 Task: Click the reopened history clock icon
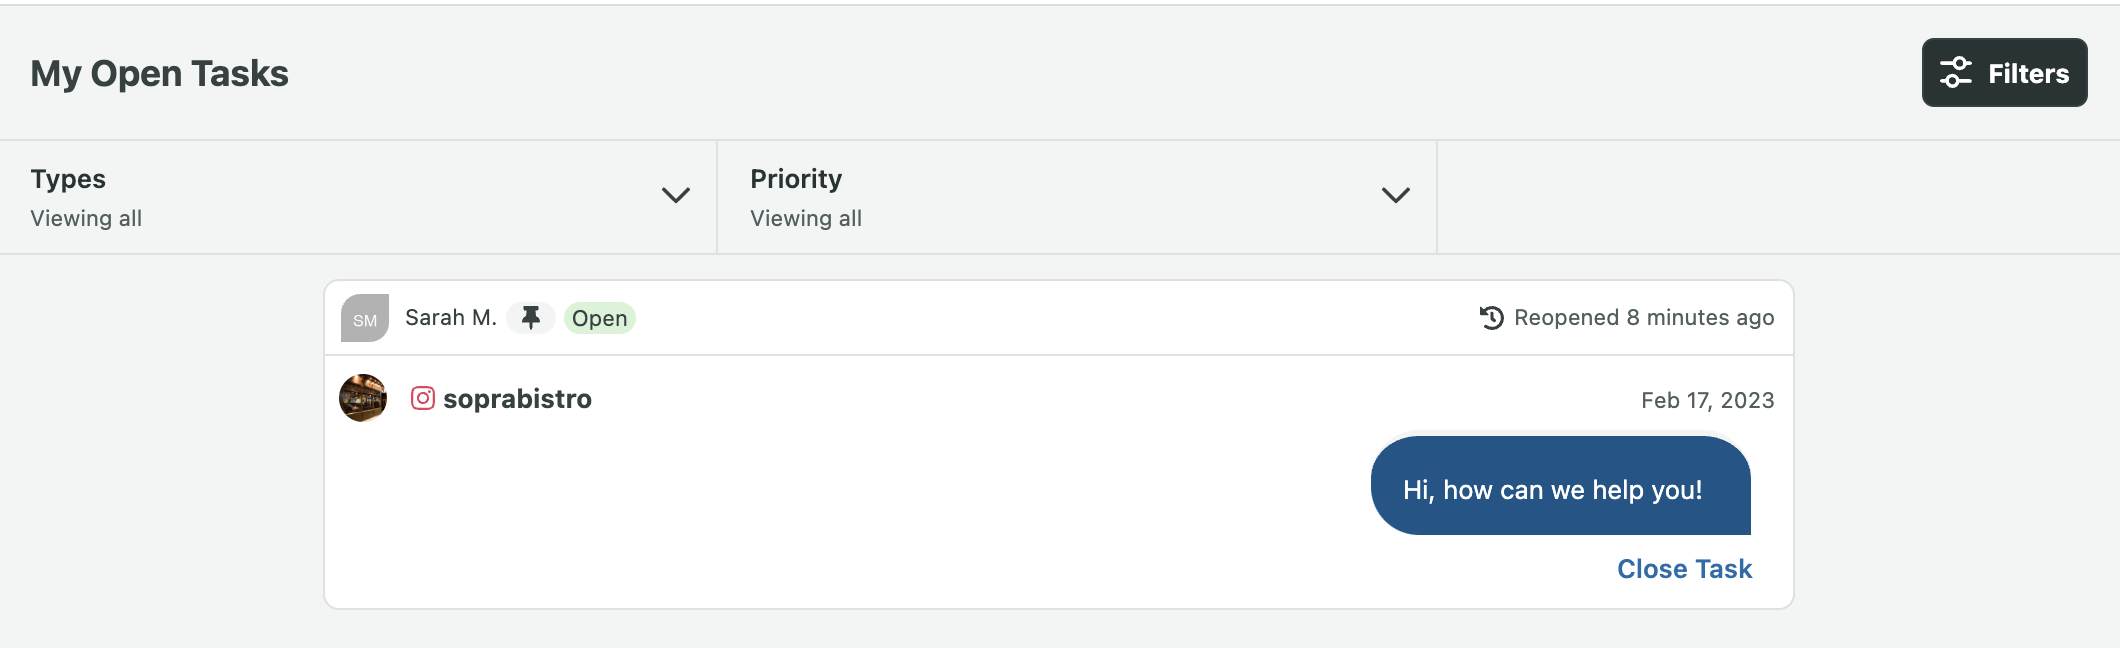1492,318
